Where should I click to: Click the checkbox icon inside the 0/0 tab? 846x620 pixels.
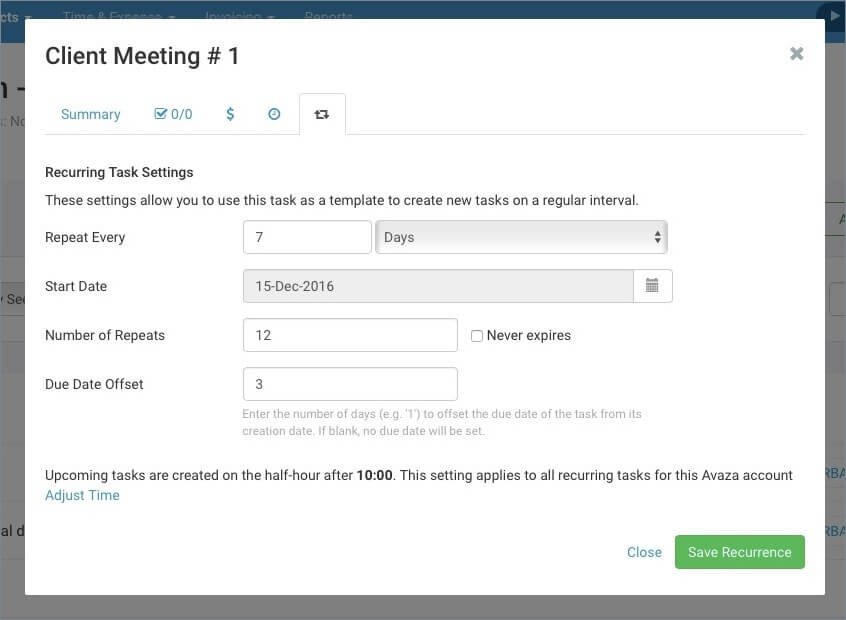(160, 113)
